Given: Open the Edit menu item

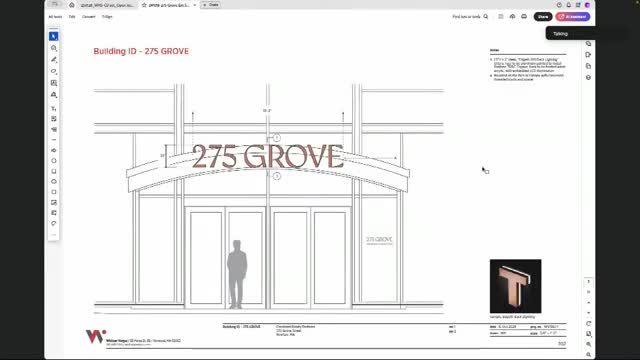Looking at the screenshot, I should click(72, 17).
